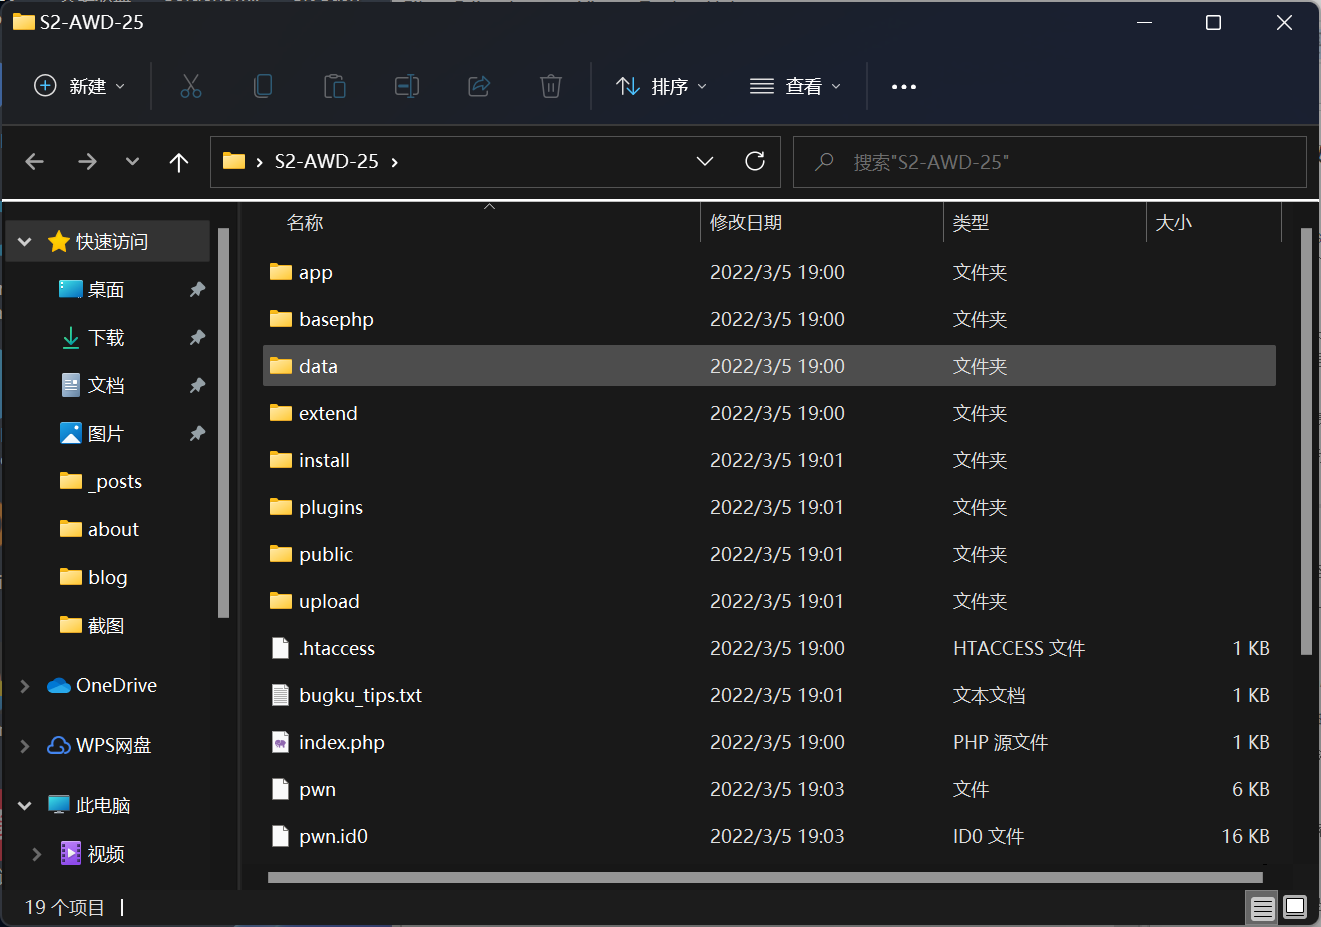Click the Cut scissors icon
The image size is (1321, 927).
tap(191, 86)
